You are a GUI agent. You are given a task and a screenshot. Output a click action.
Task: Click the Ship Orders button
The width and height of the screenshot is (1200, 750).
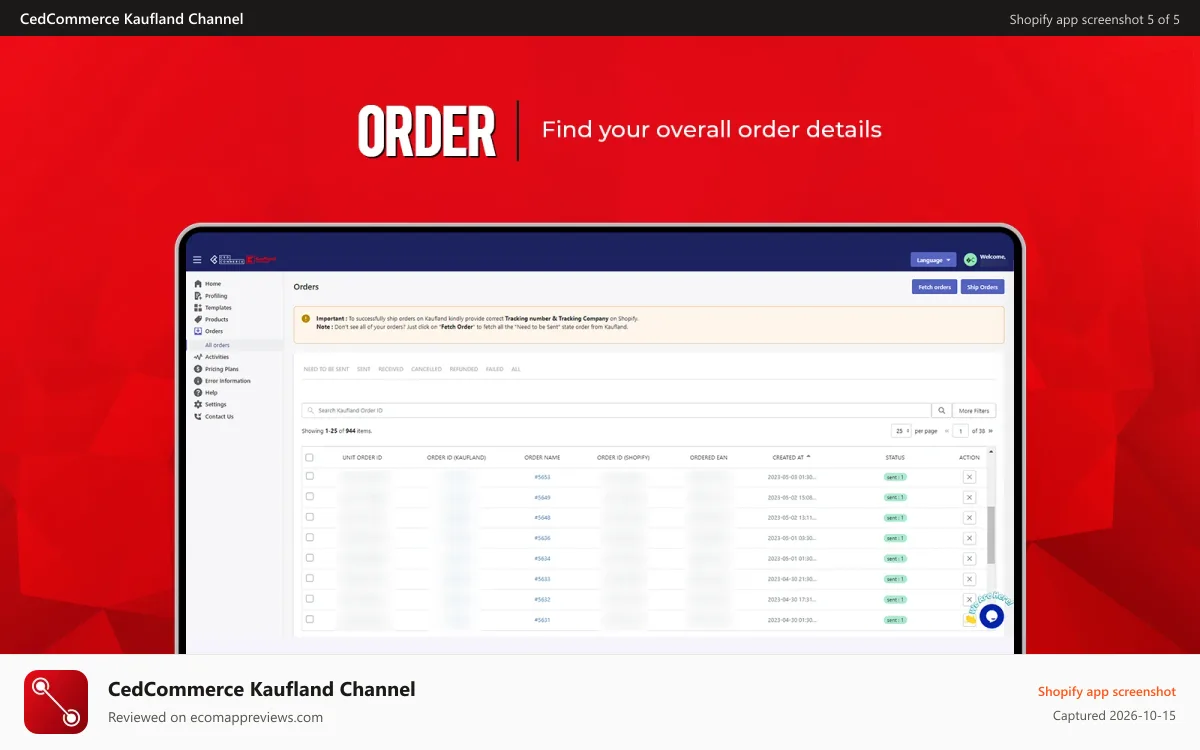[x=982, y=287]
